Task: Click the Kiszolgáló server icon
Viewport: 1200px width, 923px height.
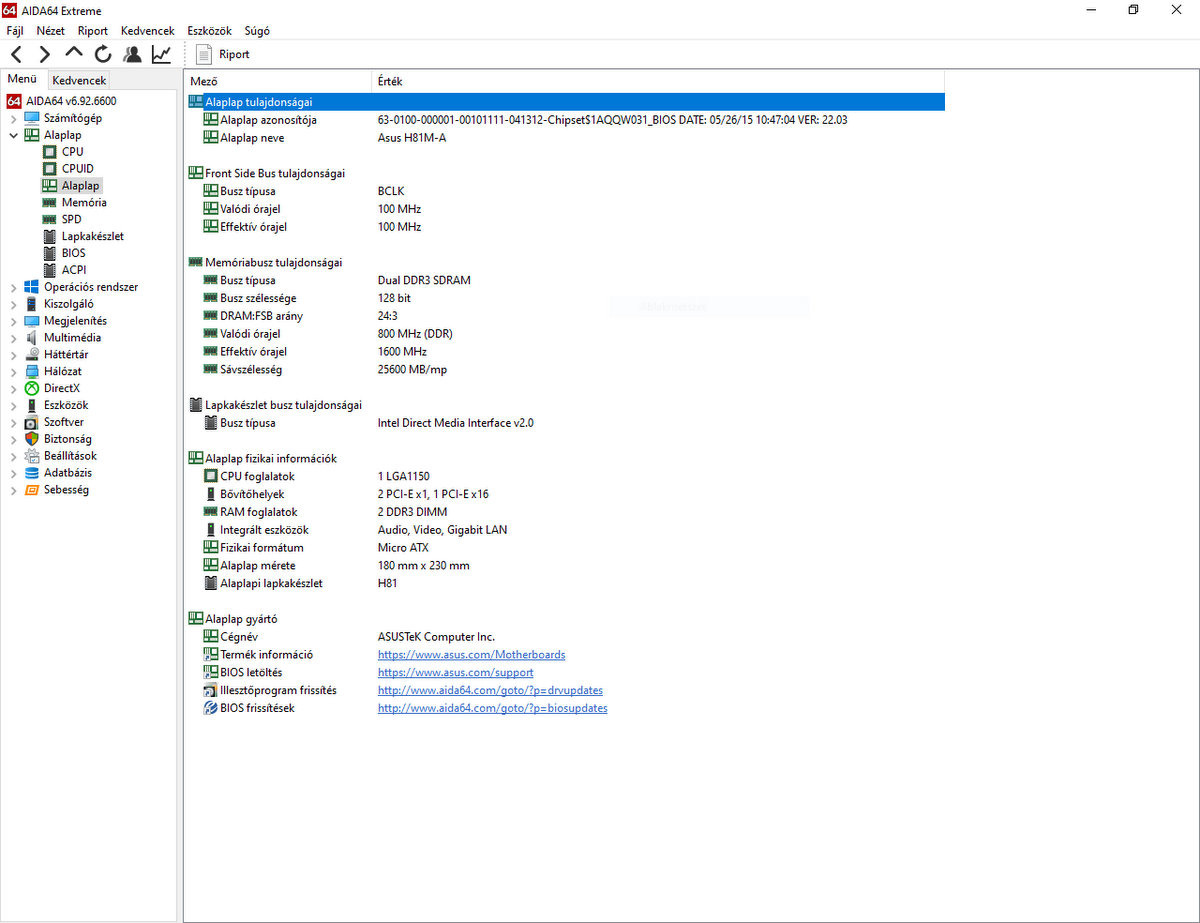Action: 32,304
